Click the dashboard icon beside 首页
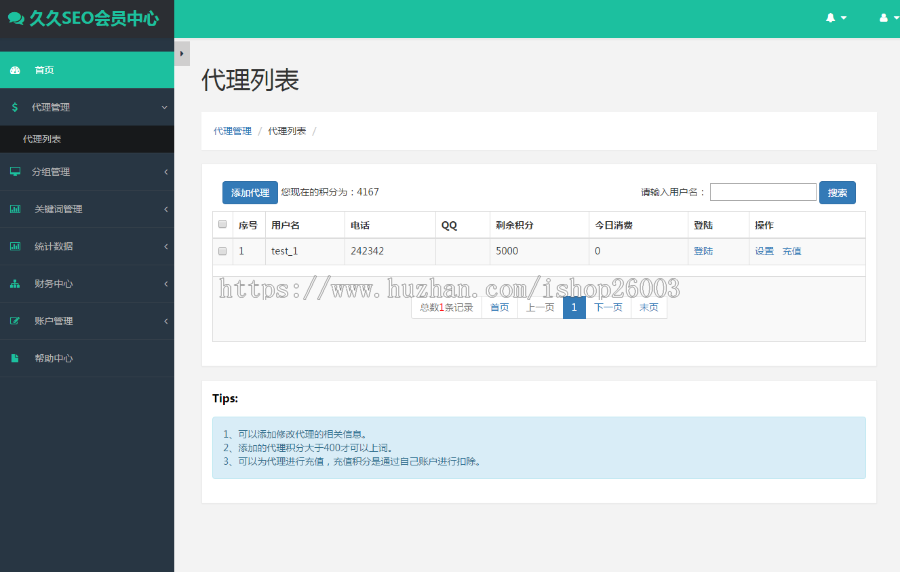The height and width of the screenshot is (572, 900). (15, 70)
